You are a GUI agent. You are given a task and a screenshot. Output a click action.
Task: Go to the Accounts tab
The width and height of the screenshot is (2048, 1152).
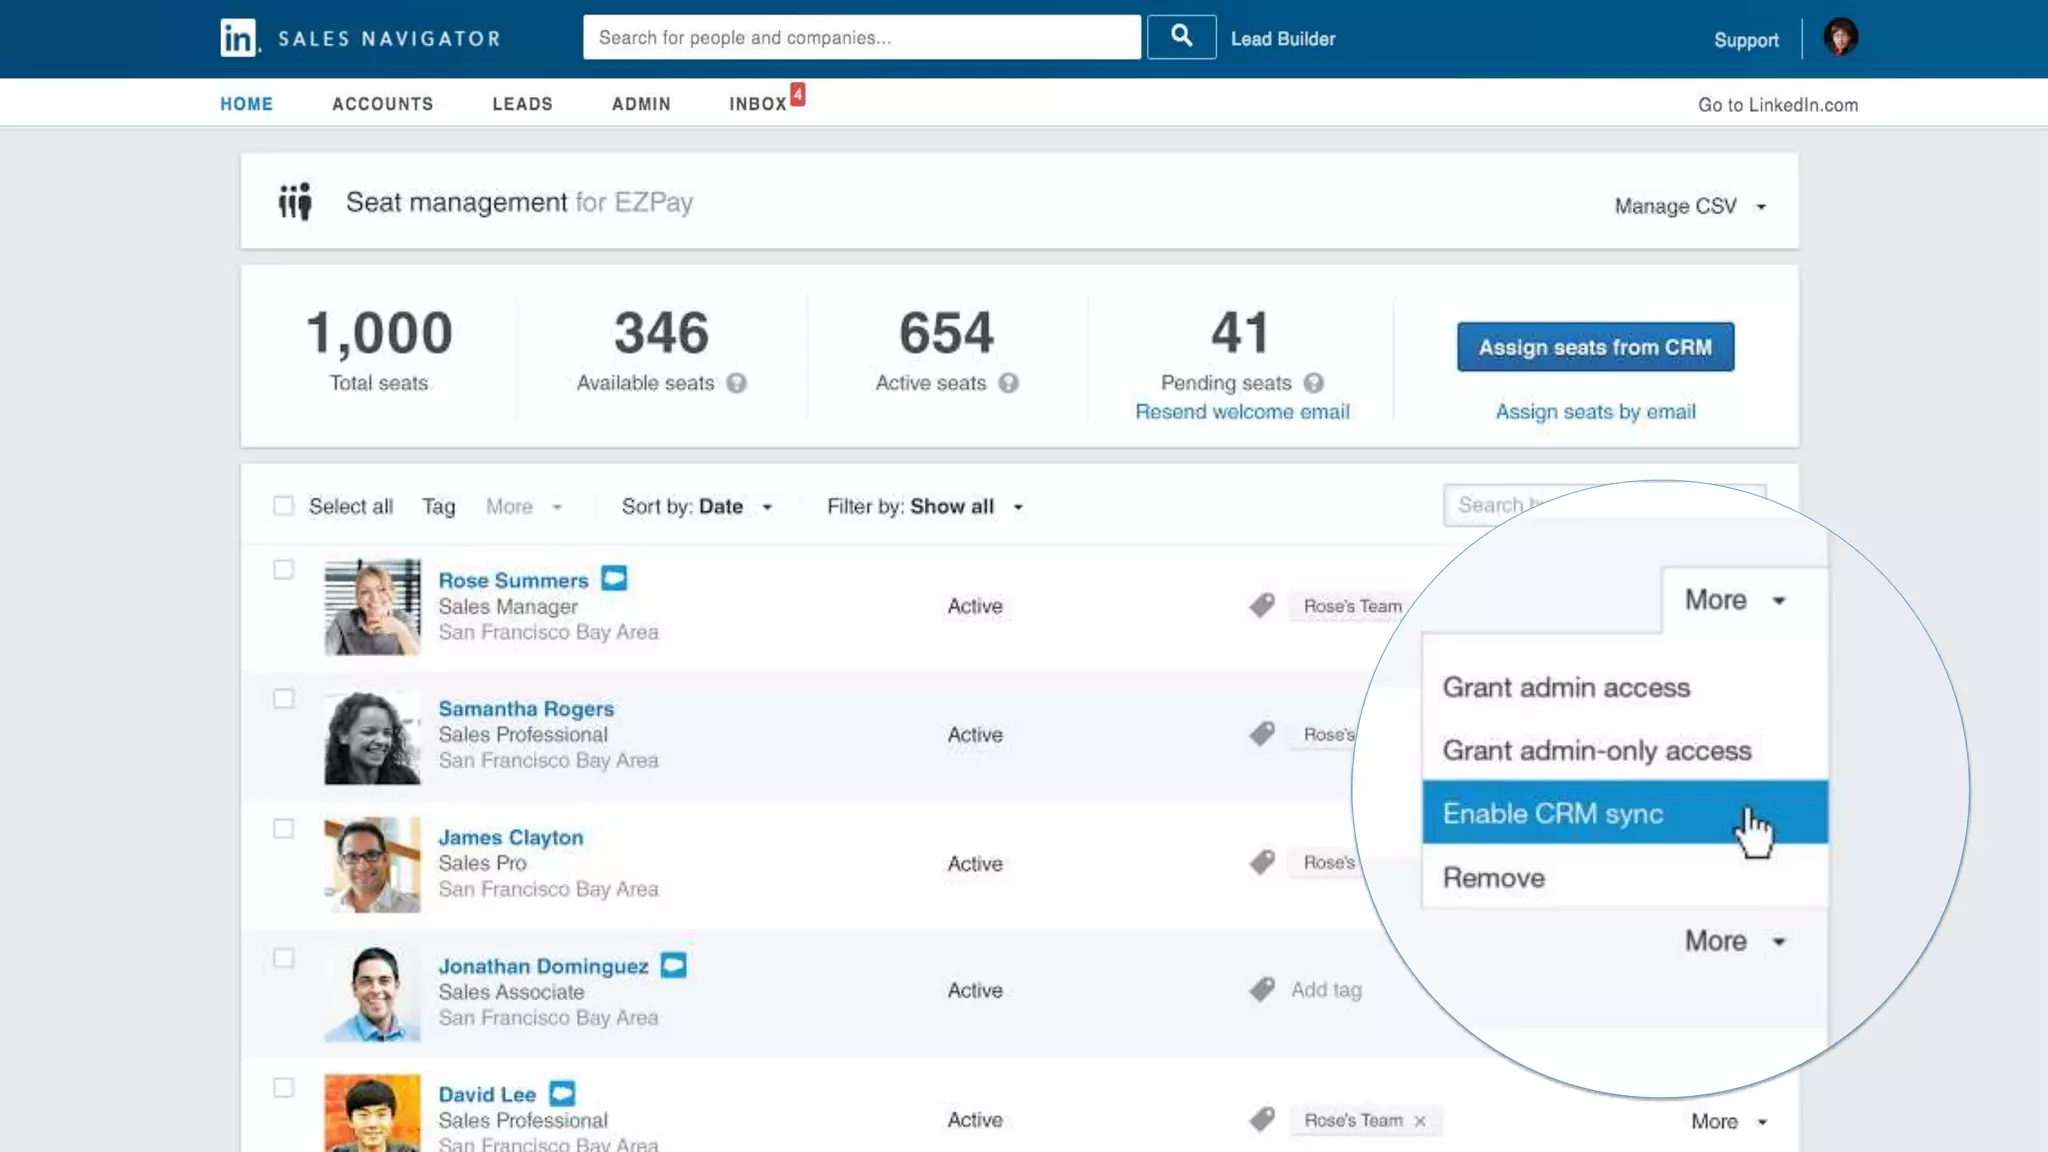[382, 104]
